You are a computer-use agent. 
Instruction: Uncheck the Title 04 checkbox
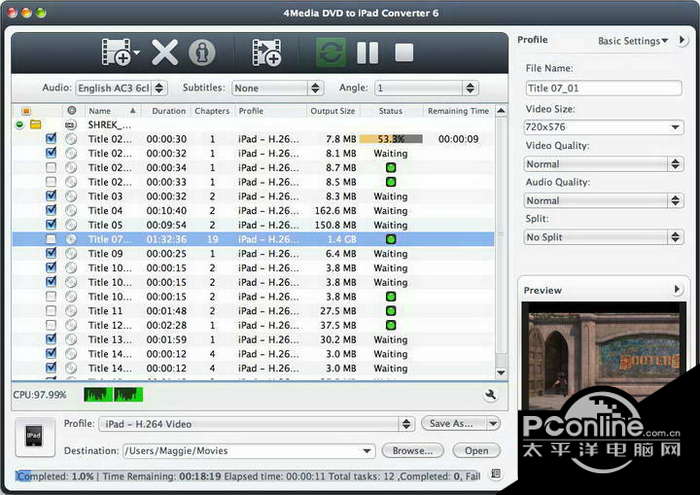(x=51, y=210)
